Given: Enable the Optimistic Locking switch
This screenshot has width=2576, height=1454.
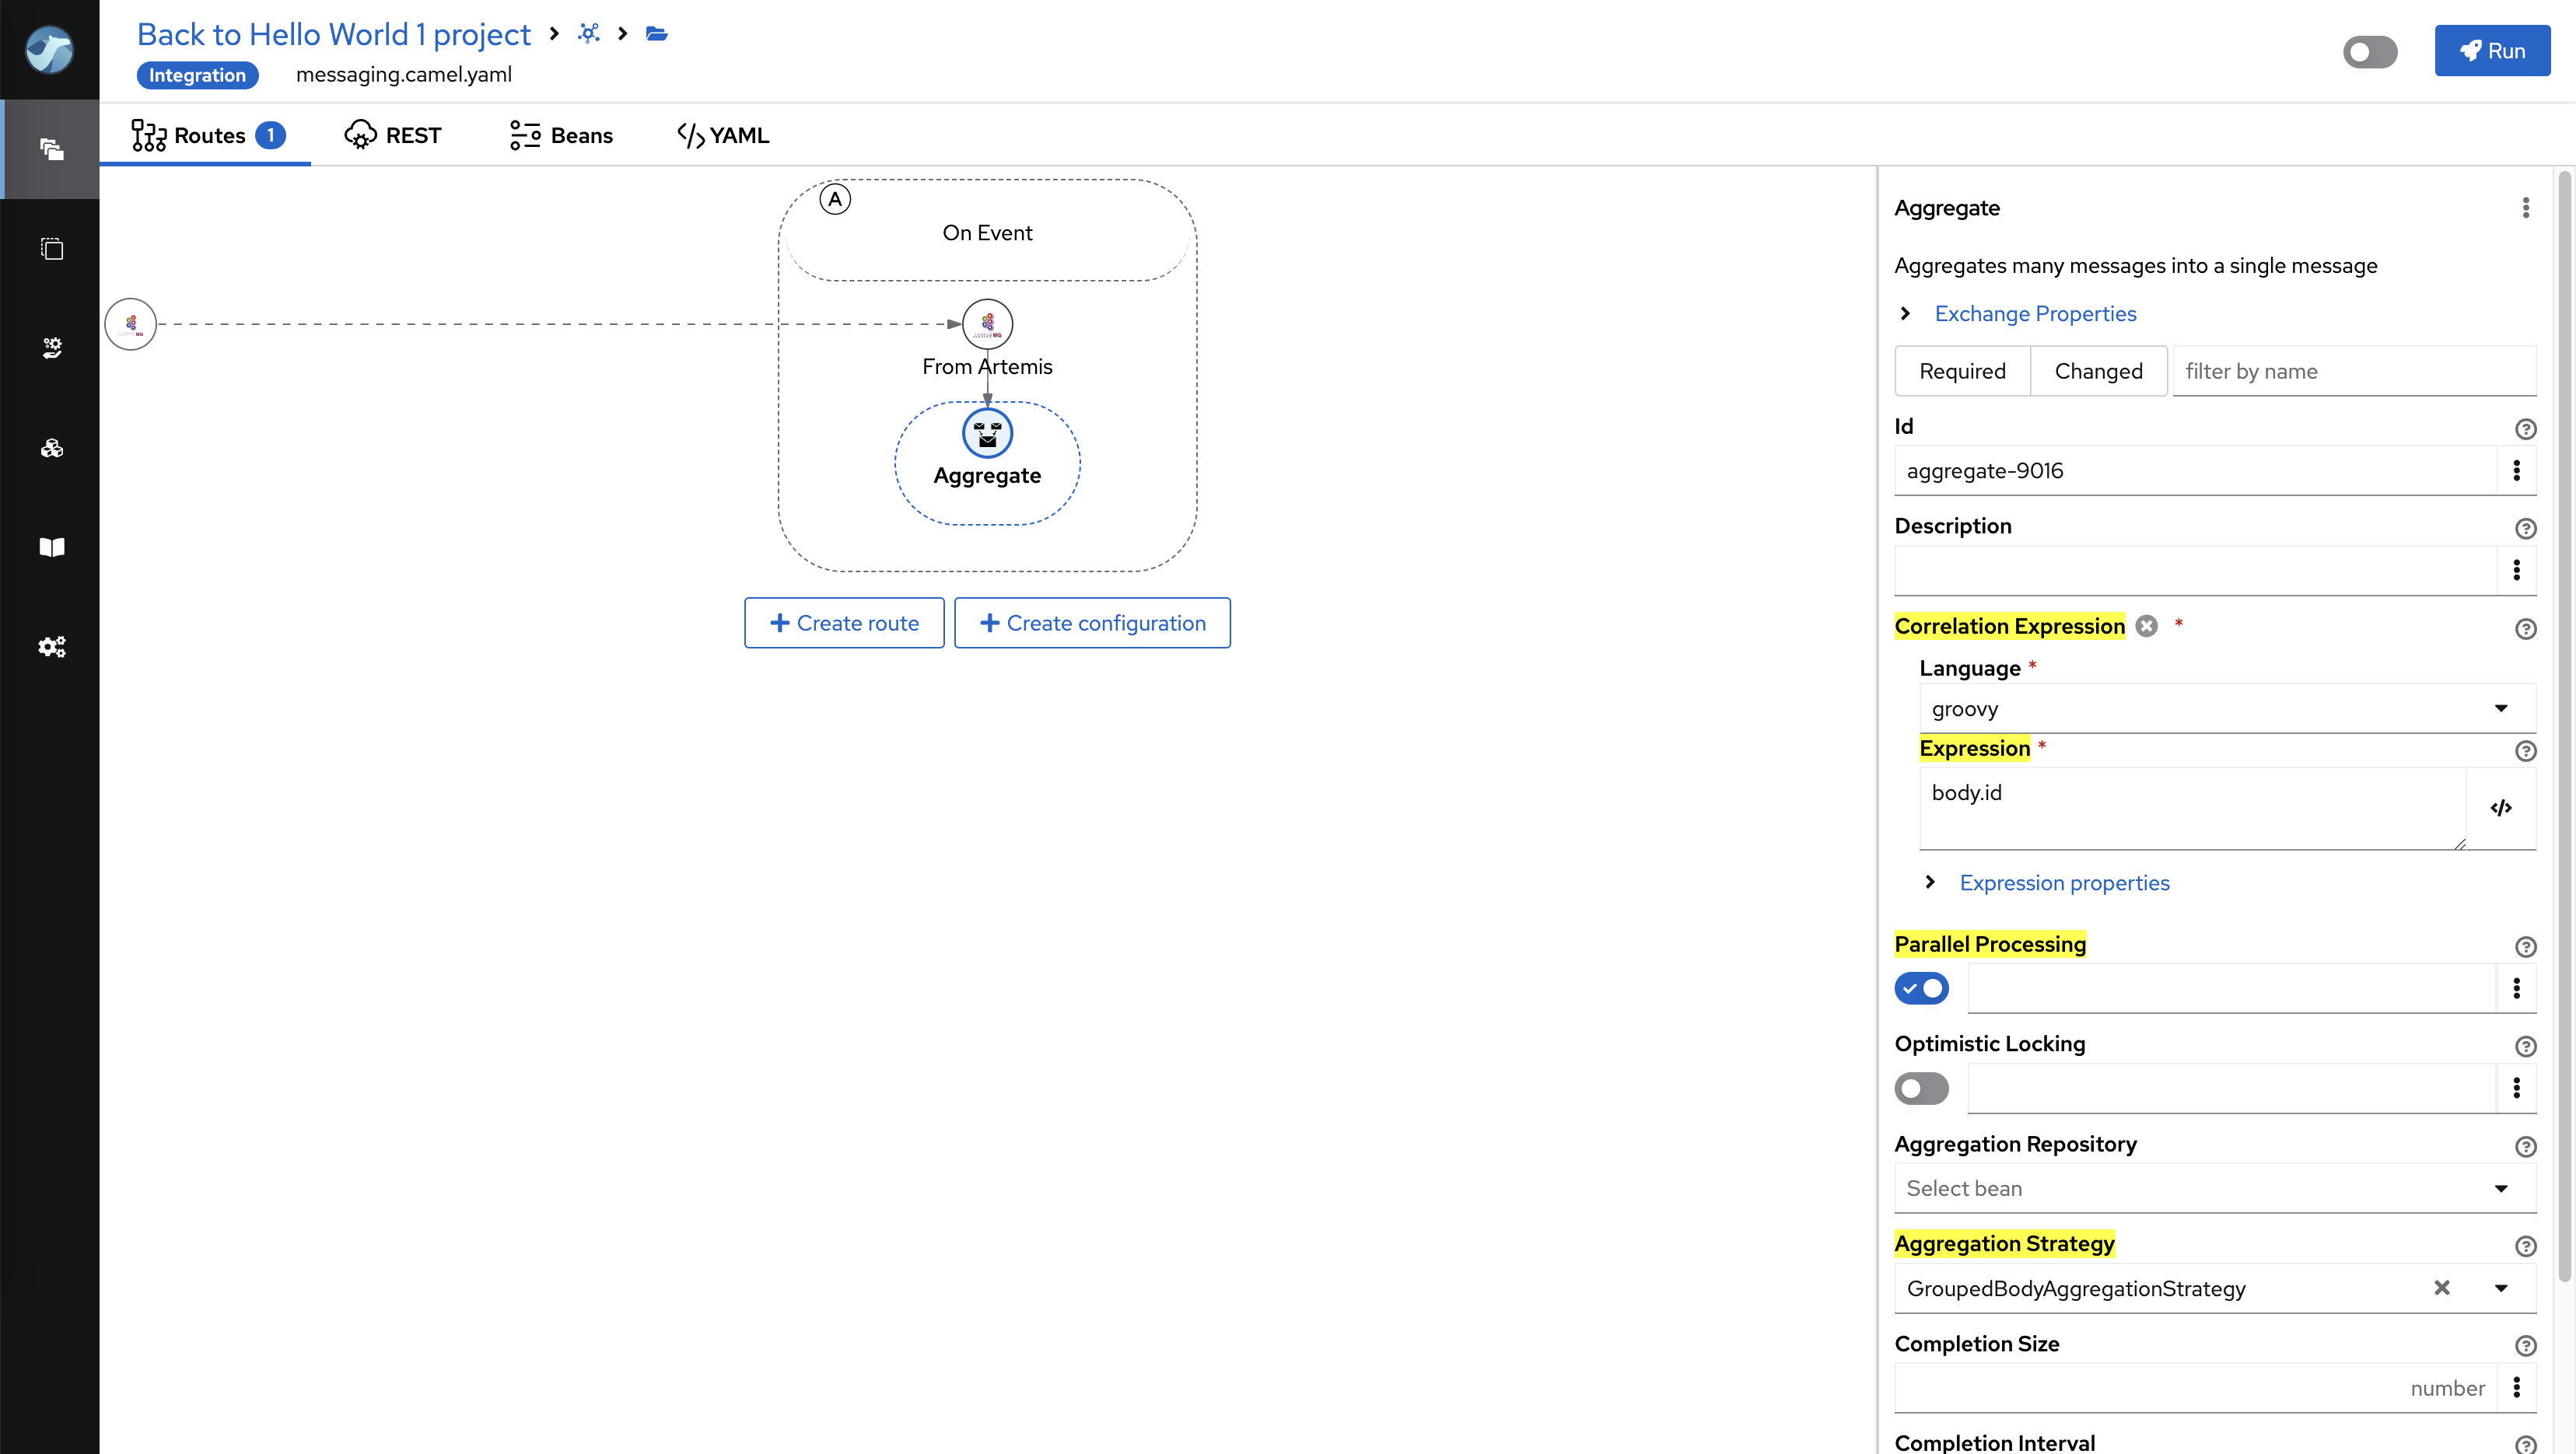Looking at the screenshot, I should click(1921, 1088).
